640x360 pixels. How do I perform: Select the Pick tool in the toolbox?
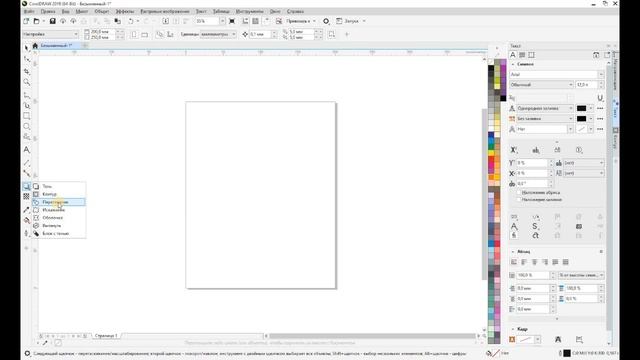tap(27, 48)
